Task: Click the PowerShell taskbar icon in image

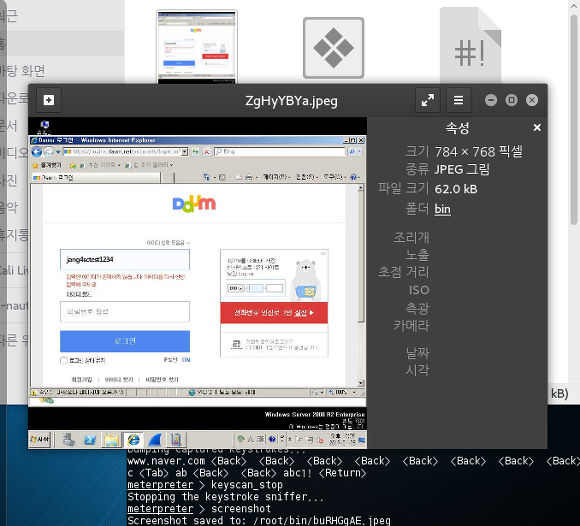Action: point(90,440)
